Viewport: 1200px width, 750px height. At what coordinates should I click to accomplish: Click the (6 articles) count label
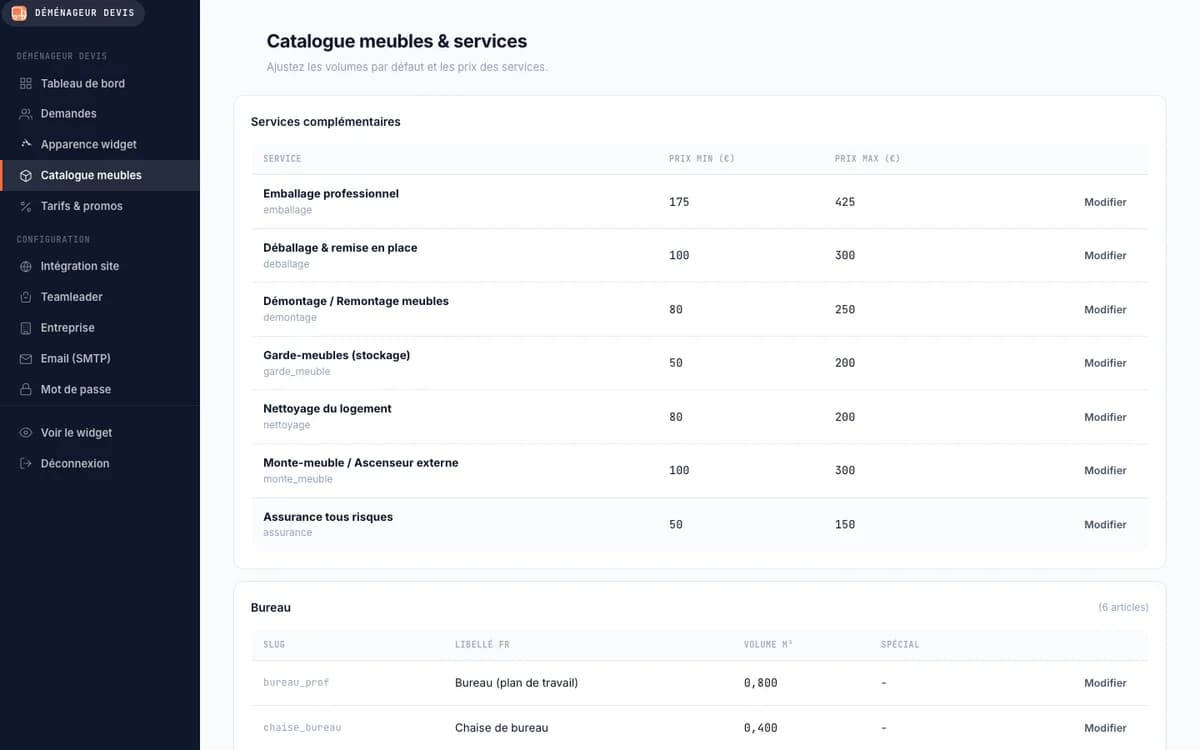(x=1123, y=608)
